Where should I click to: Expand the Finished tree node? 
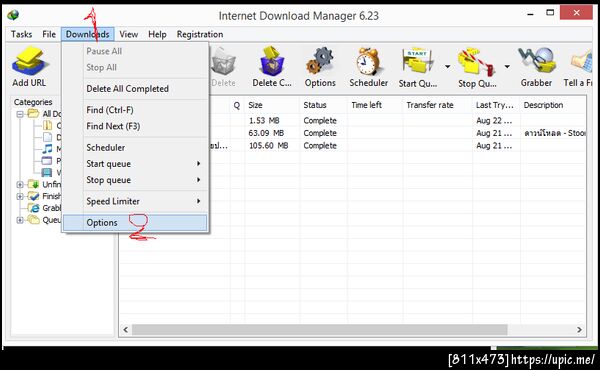coord(20,197)
